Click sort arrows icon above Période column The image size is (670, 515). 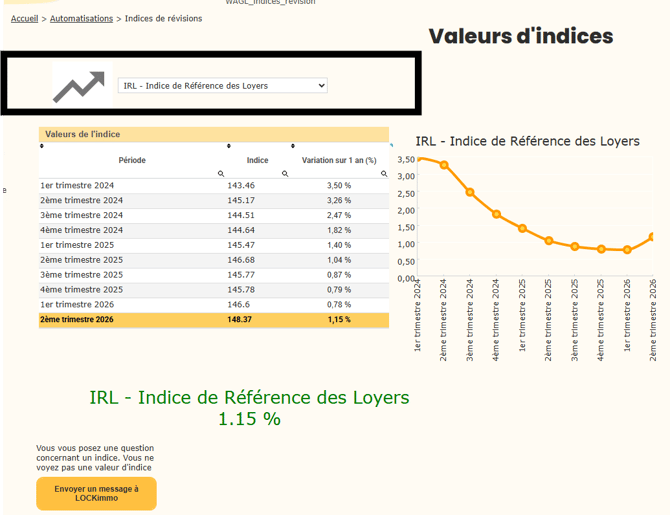click(42, 146)
